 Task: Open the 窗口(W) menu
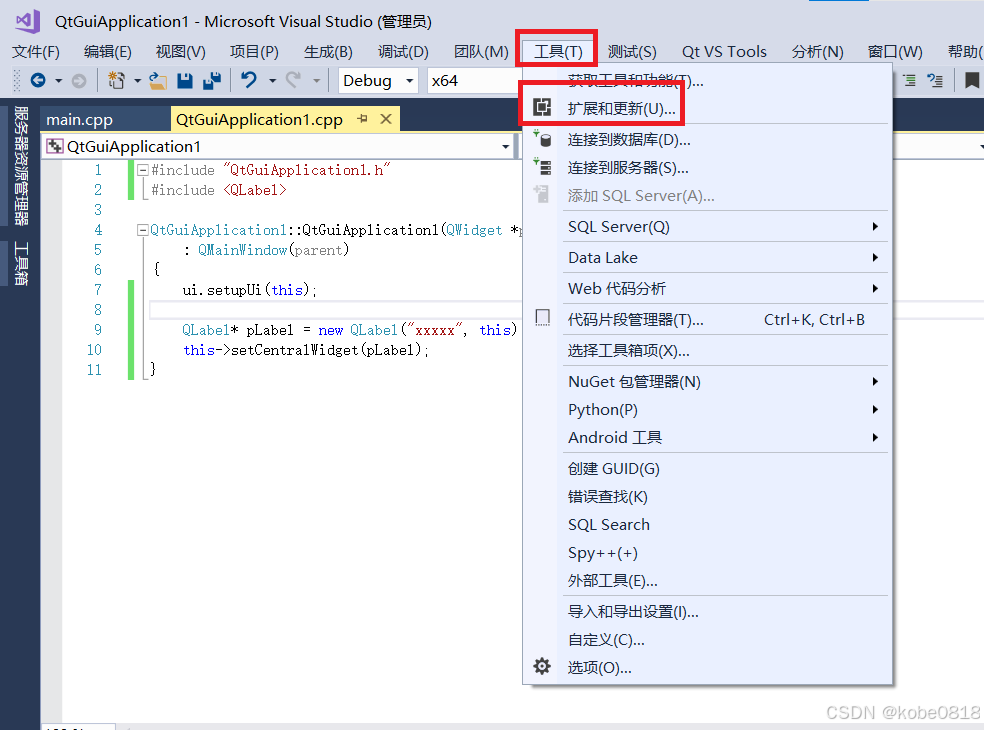click(x=895, y=51)
